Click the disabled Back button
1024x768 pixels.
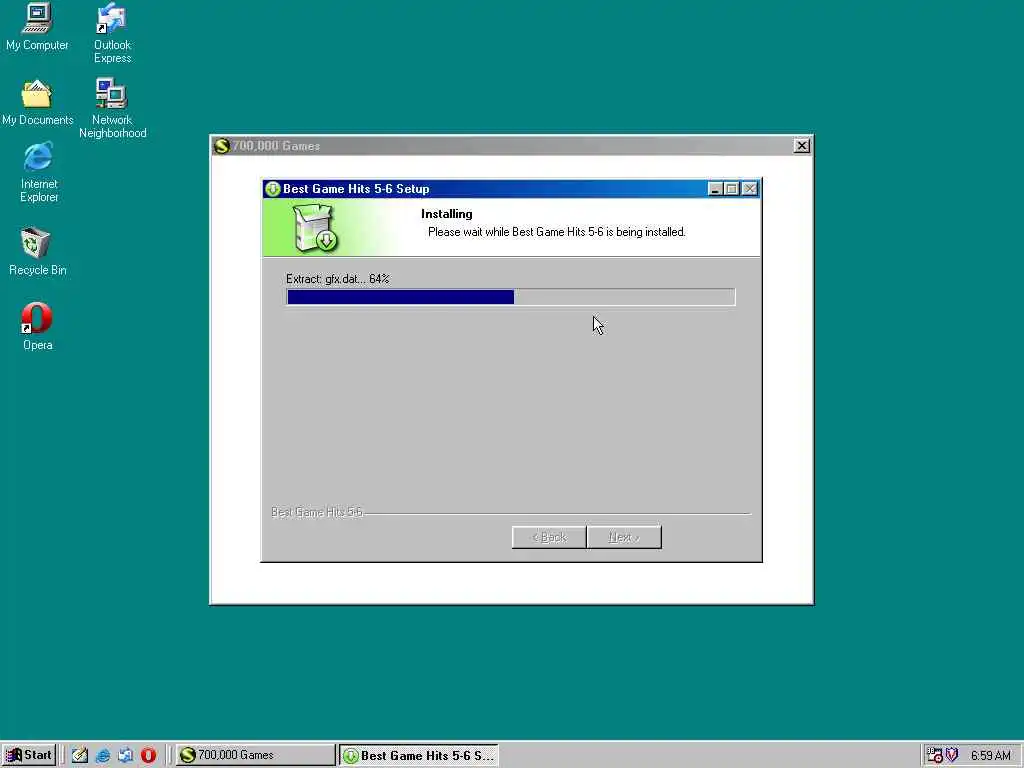(549, 537)
